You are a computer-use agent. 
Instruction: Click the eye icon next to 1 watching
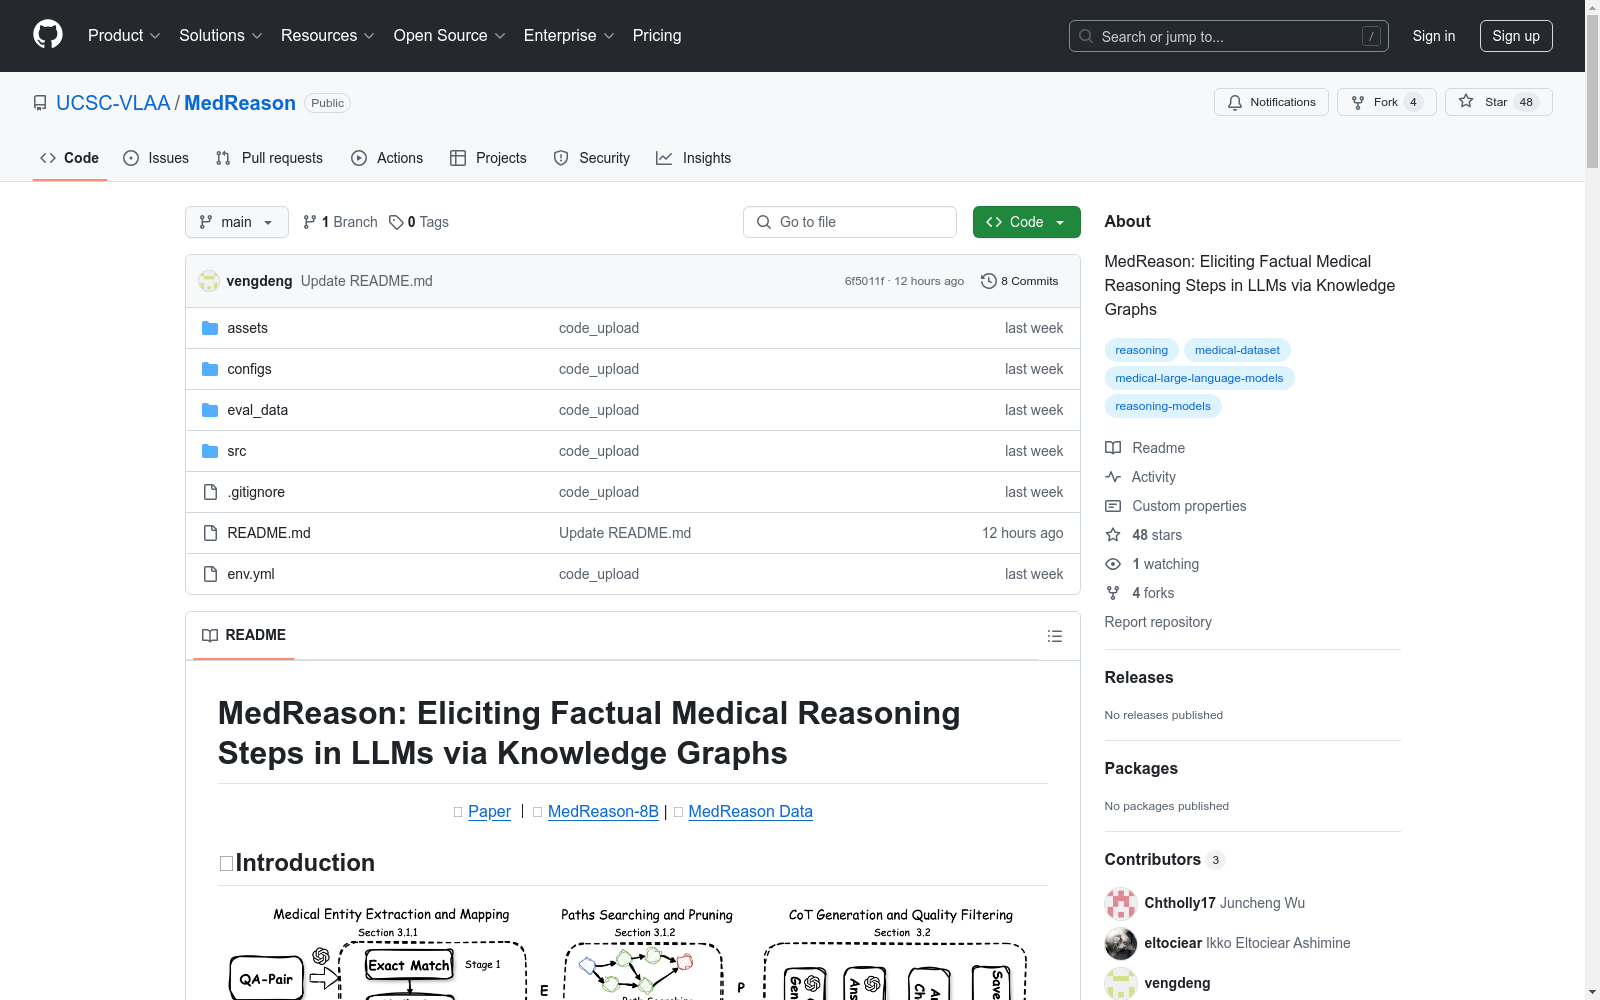click(1113, 564)
